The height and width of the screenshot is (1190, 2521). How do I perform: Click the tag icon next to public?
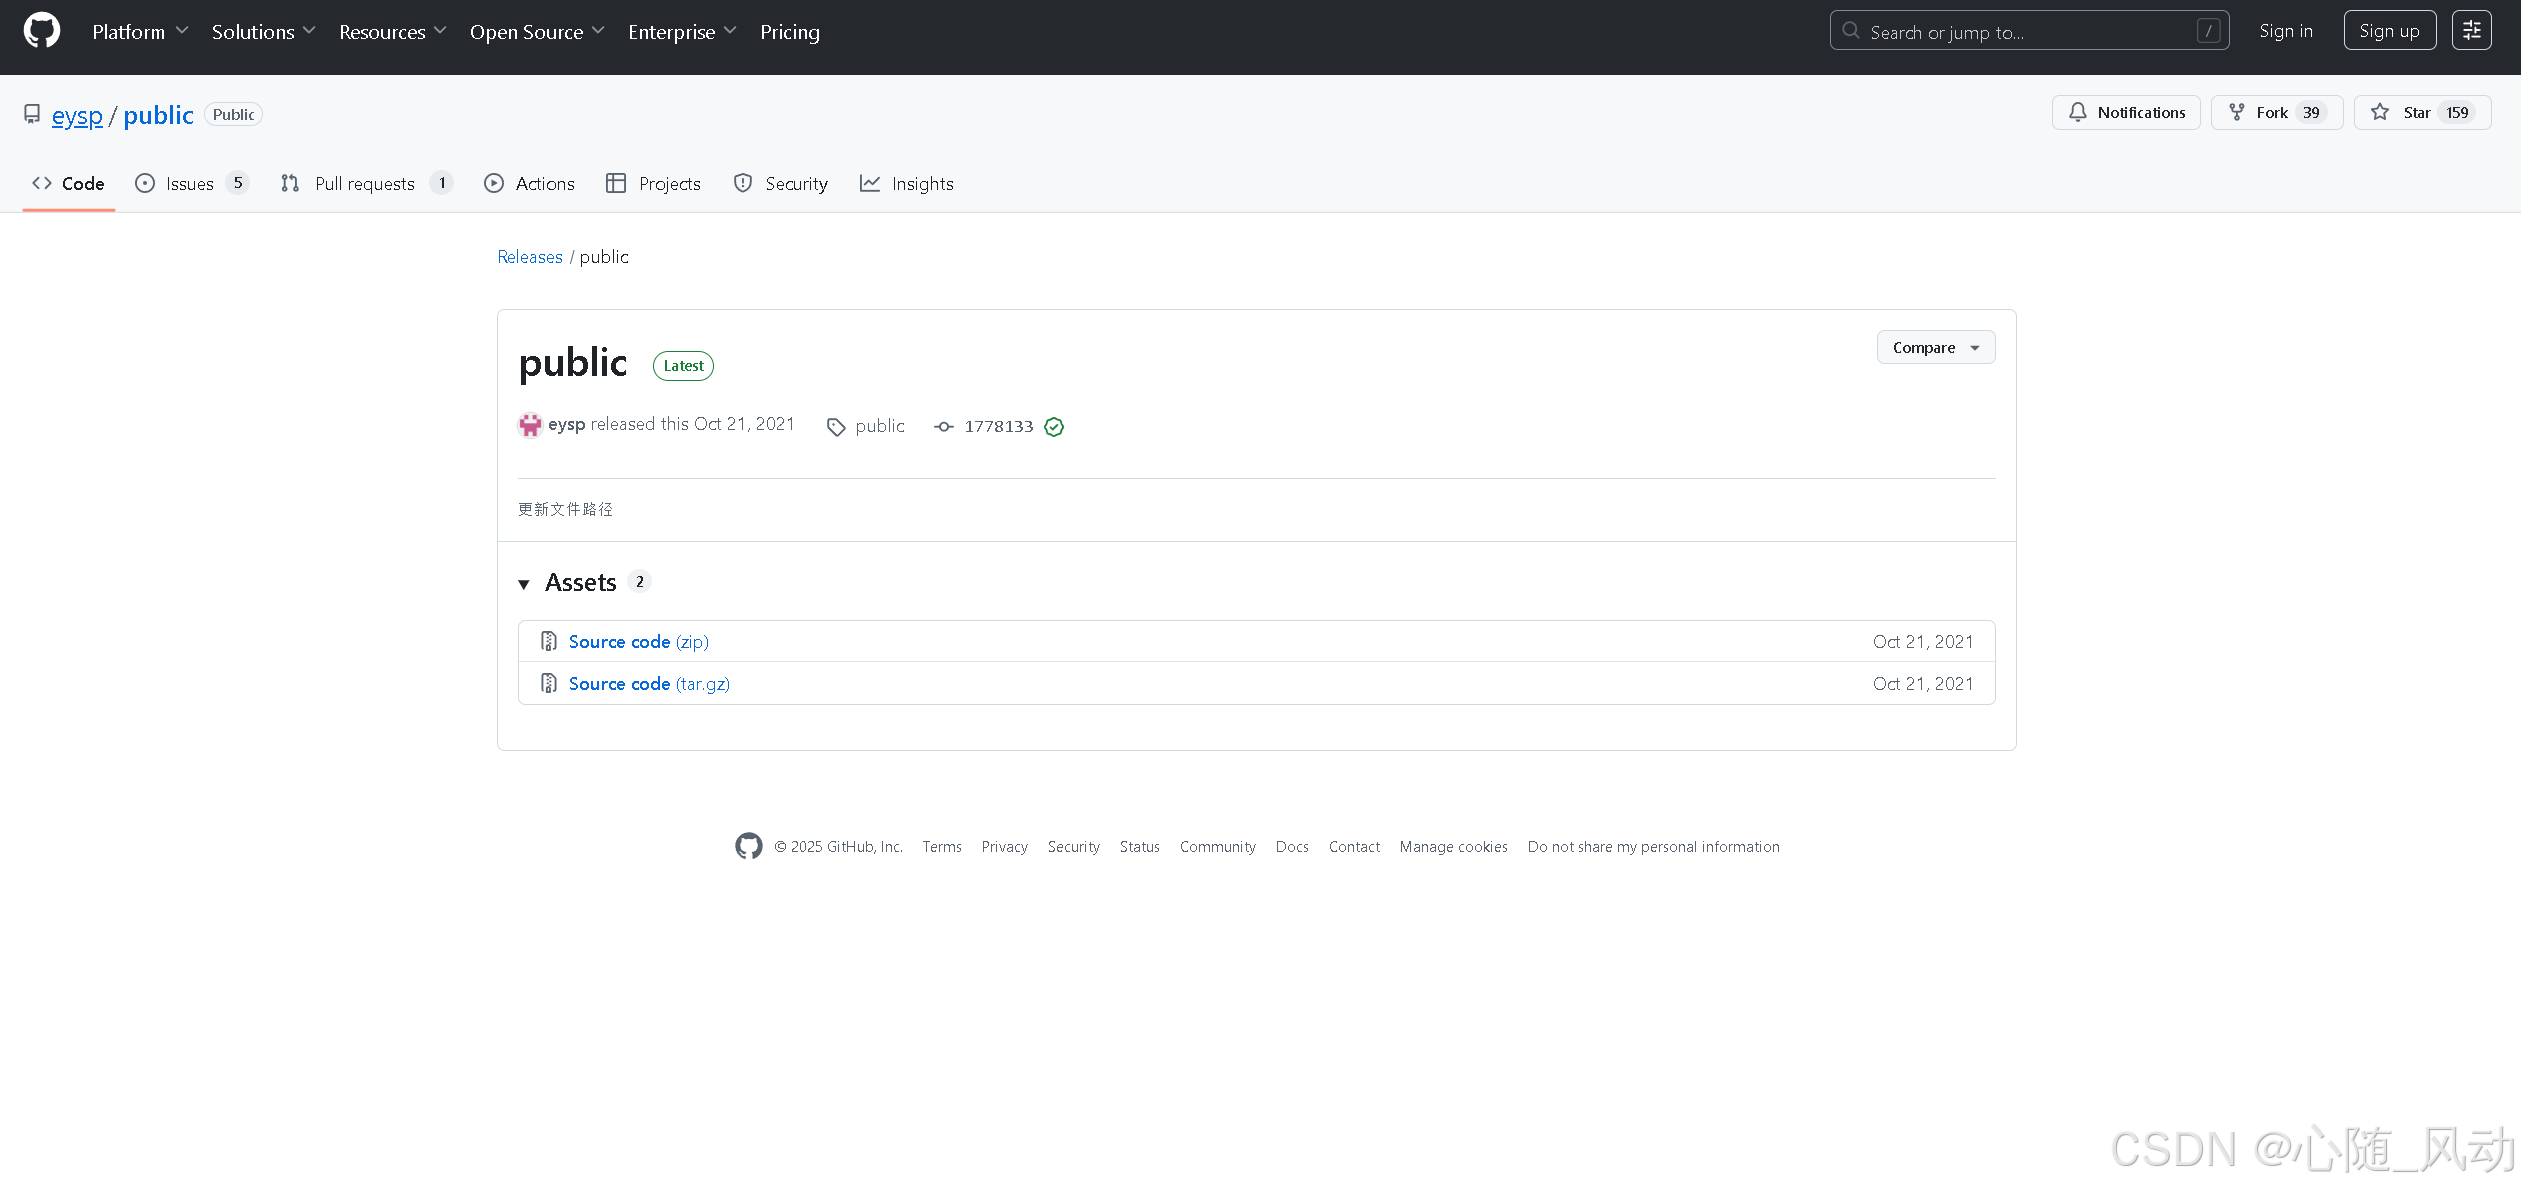click(x=836, y=427)
